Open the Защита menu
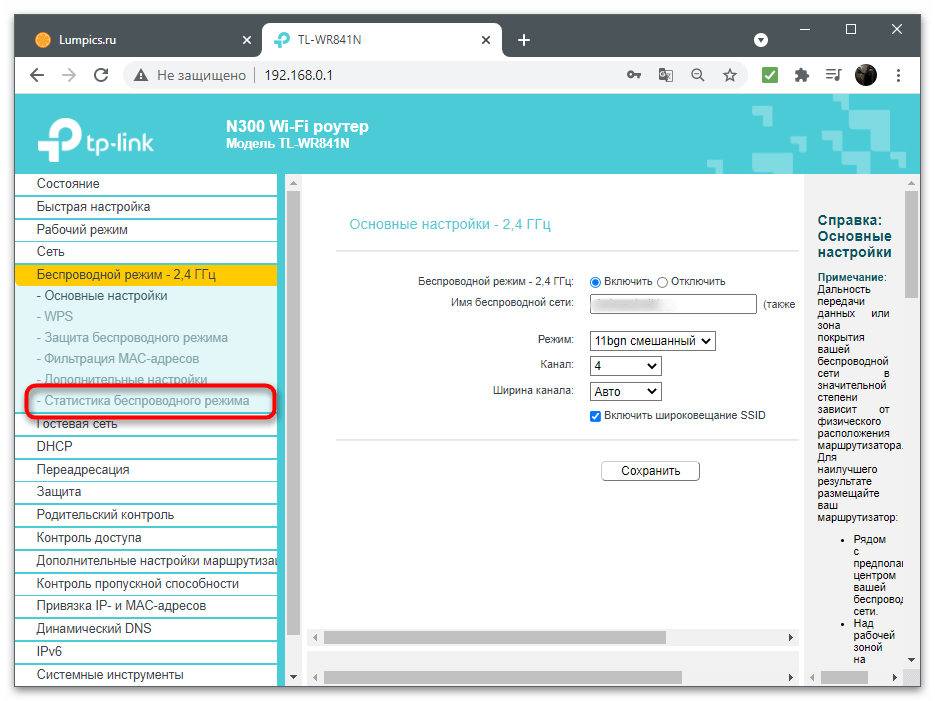Image resolution: width=935 pixels, height=701 pixels. 146,492
